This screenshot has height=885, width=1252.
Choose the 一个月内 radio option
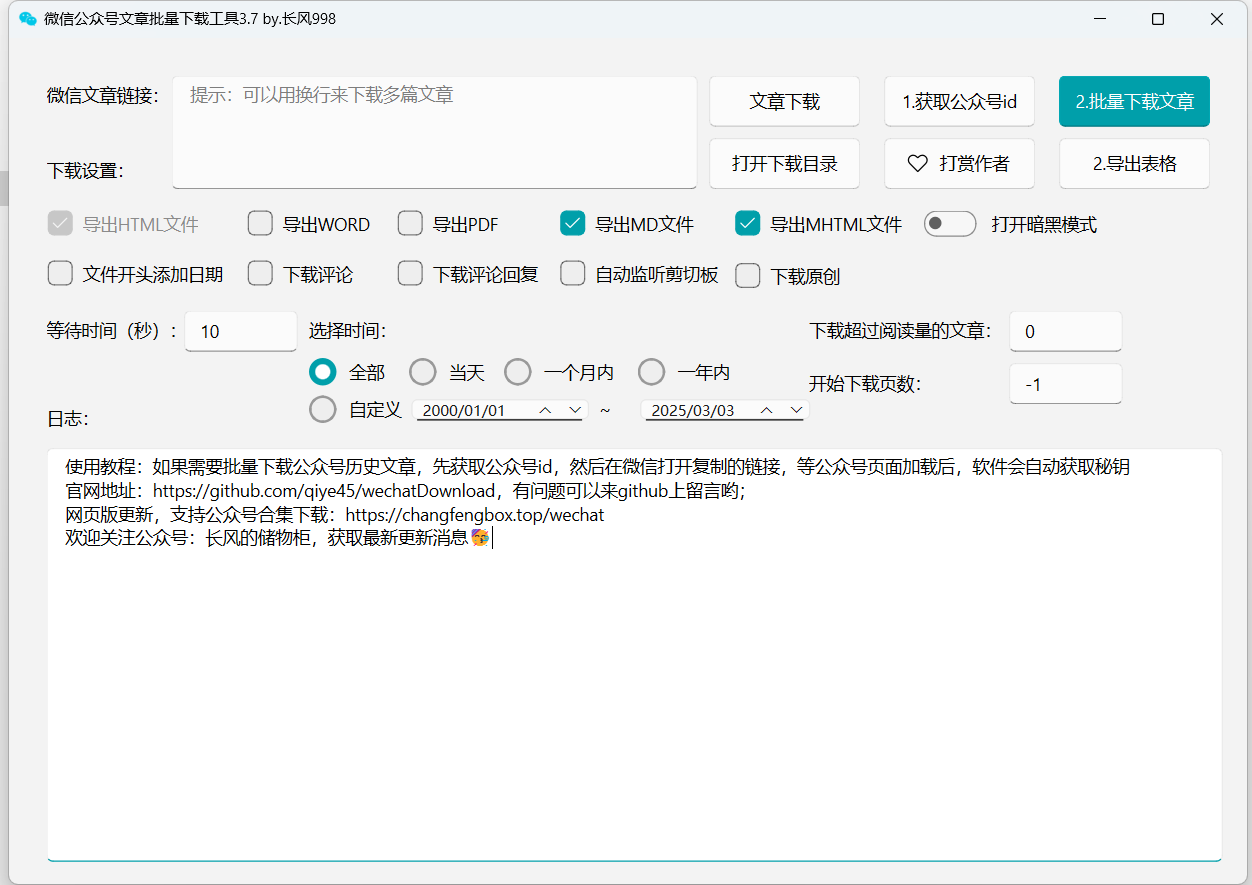point(518,372)
